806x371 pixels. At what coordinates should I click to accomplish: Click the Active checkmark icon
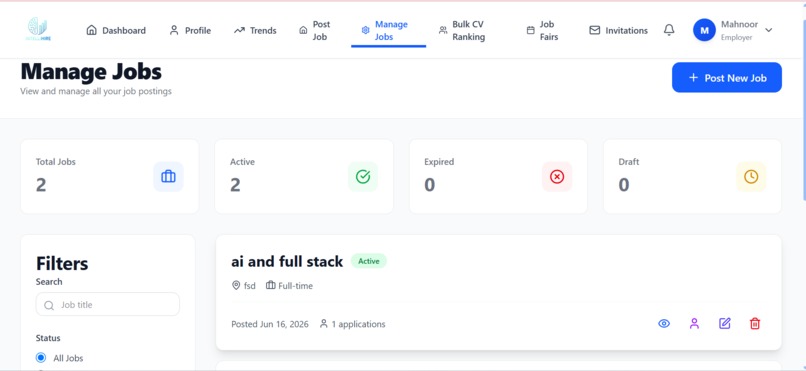[x=363, y=177]
